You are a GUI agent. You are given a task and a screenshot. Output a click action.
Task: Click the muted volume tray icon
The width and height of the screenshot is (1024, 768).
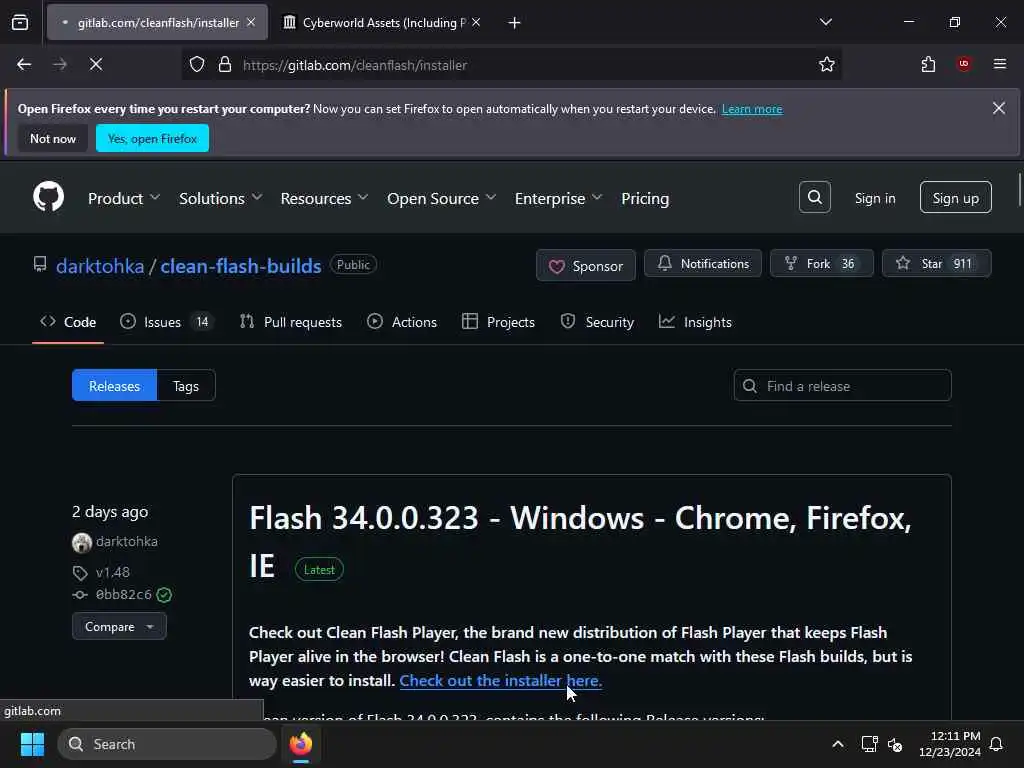coord(895,744)
